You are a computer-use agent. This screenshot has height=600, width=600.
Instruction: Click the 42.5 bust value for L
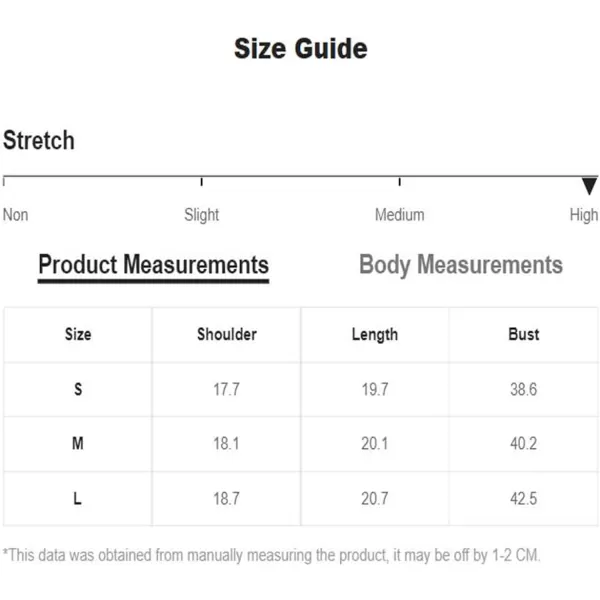point(523,498)
